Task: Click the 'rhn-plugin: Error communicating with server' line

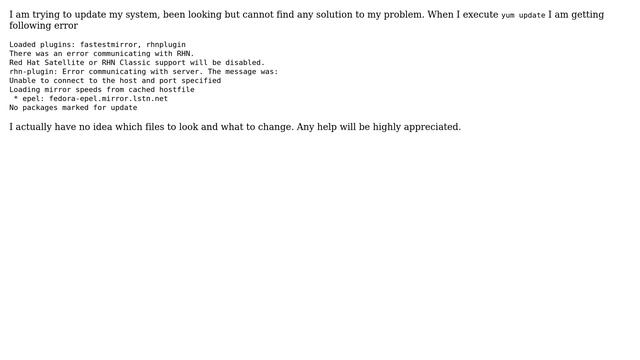Action: 144,71
